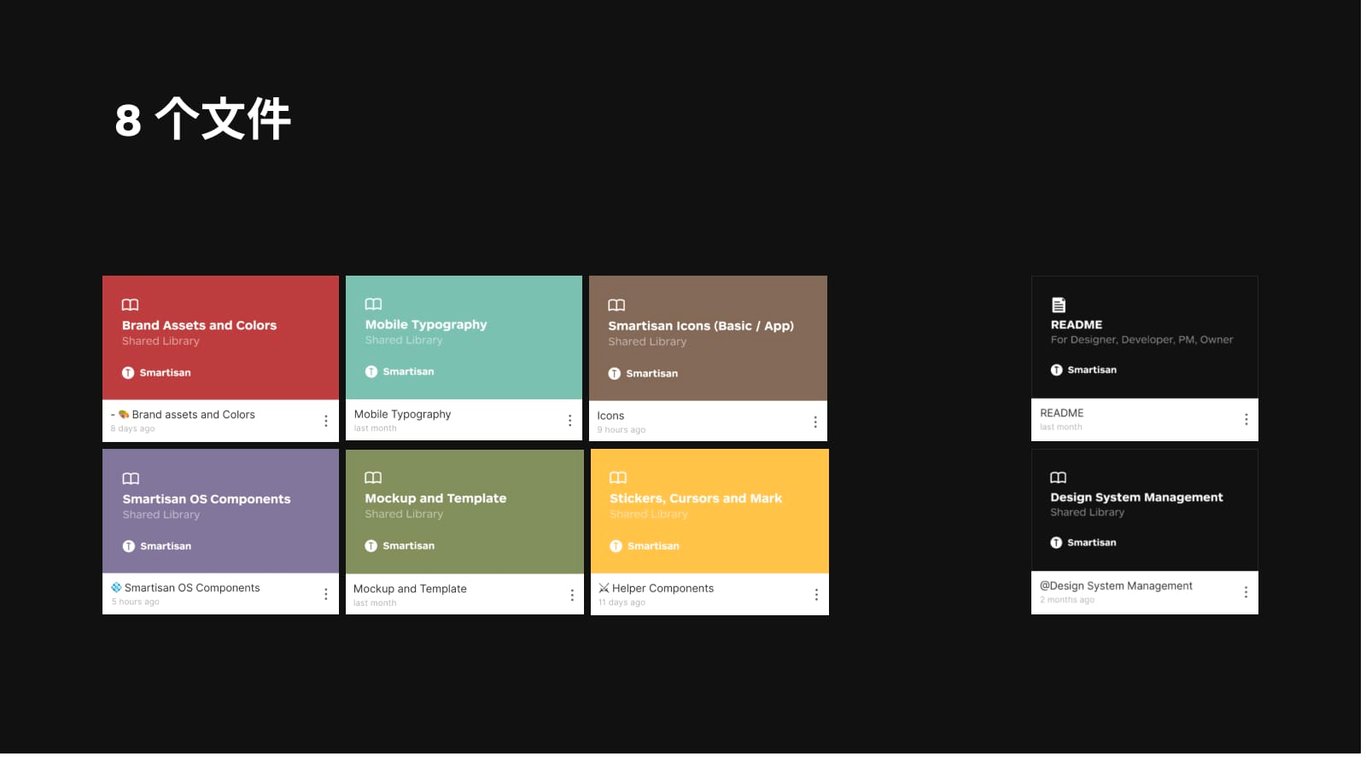The height and width of the screenshot is (768, 1366).
Task: Click the Smartisan logo on the yellow Stickers card
Action: tap(616, 546)
